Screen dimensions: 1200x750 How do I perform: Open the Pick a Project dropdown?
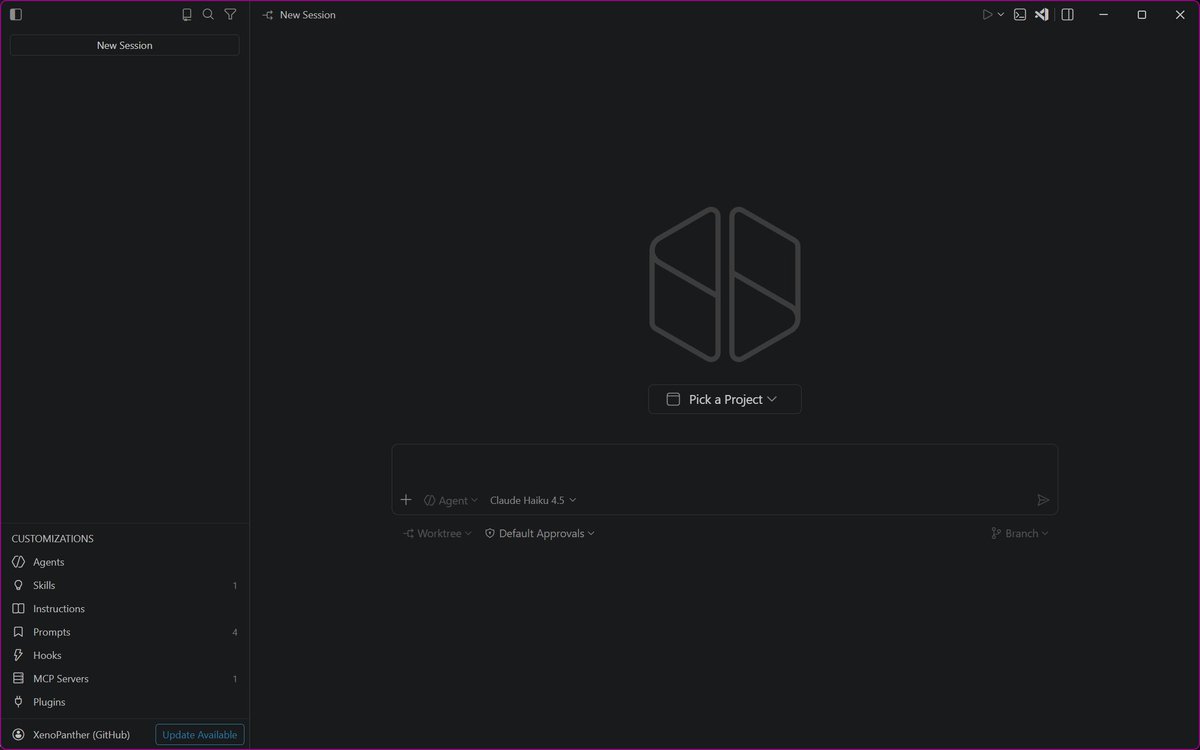(725, 399)
